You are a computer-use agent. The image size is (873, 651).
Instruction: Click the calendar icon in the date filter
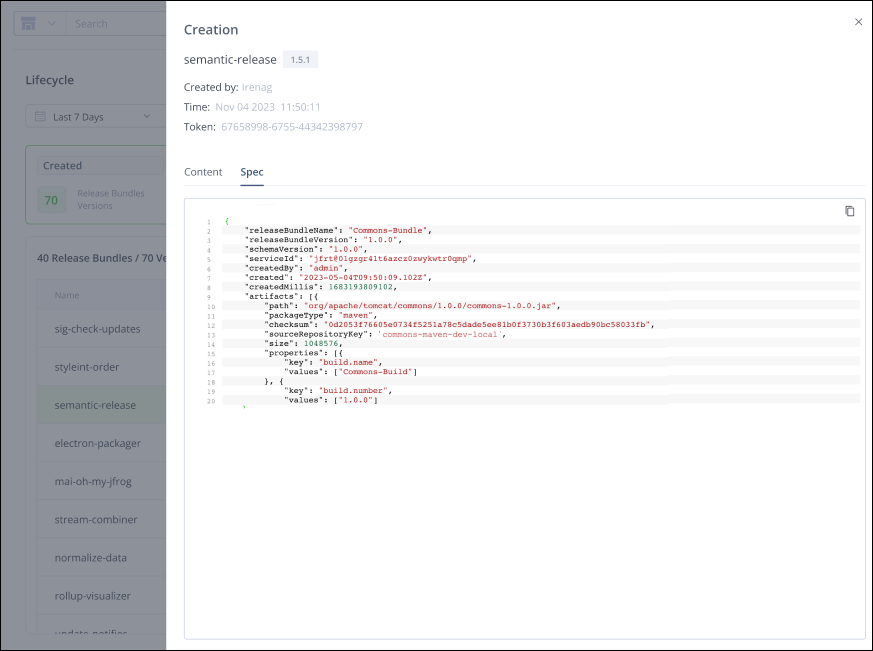(x=41, y=117)
